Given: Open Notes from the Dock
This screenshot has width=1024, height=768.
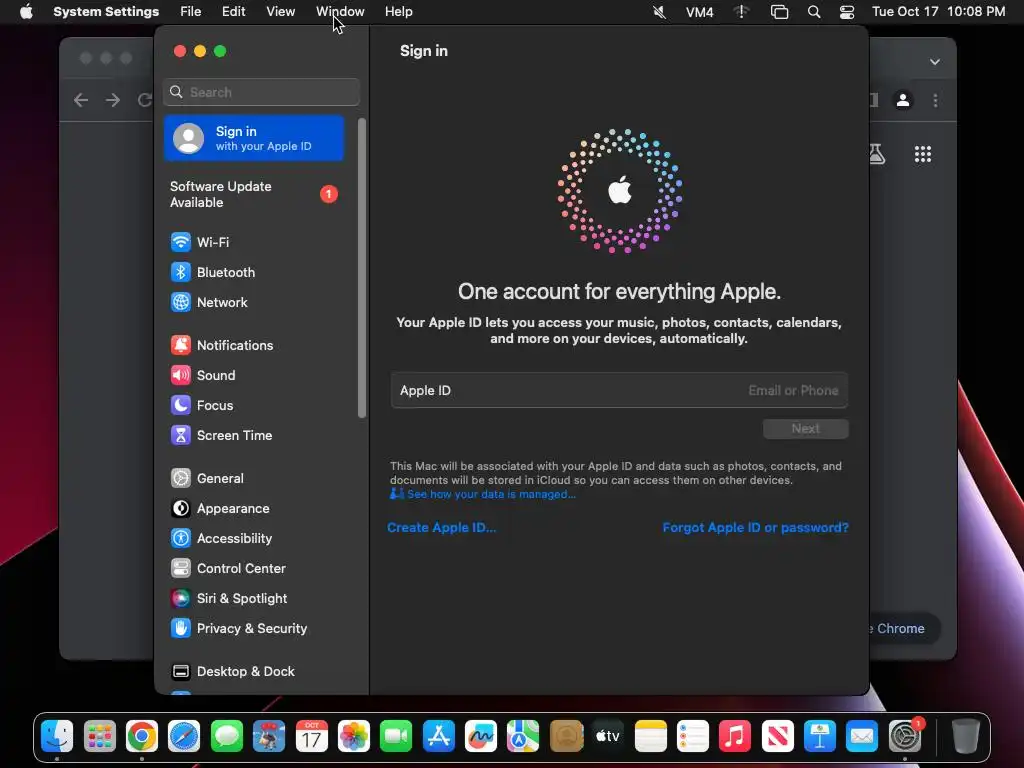Looking at the screenshot, I should [650, 737].
